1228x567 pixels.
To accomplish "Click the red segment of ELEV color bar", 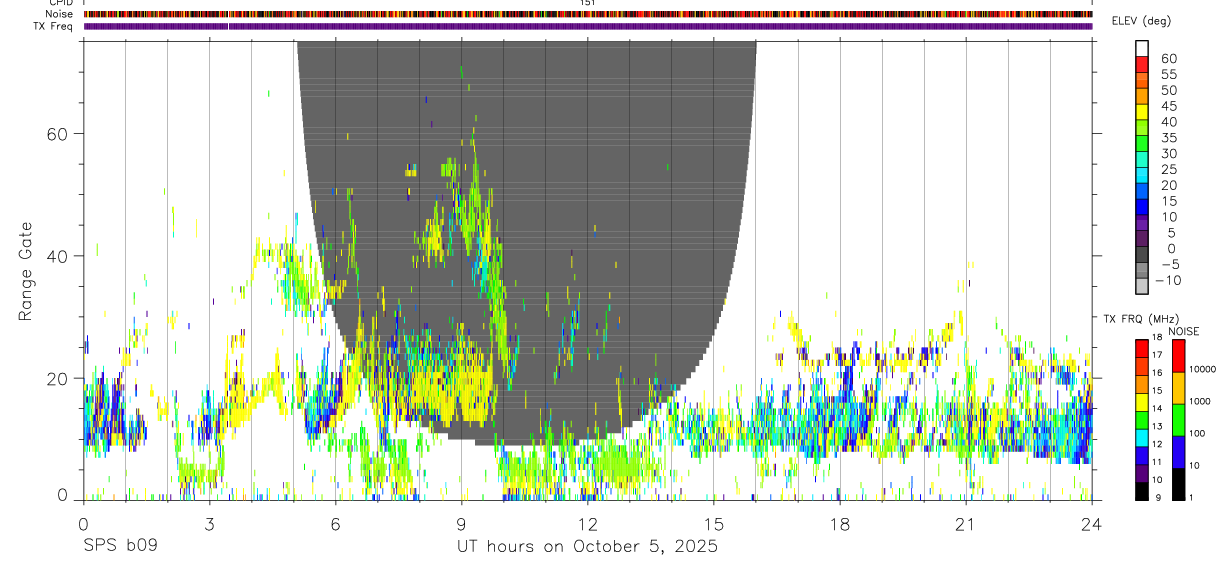I will coord(1142,63).
